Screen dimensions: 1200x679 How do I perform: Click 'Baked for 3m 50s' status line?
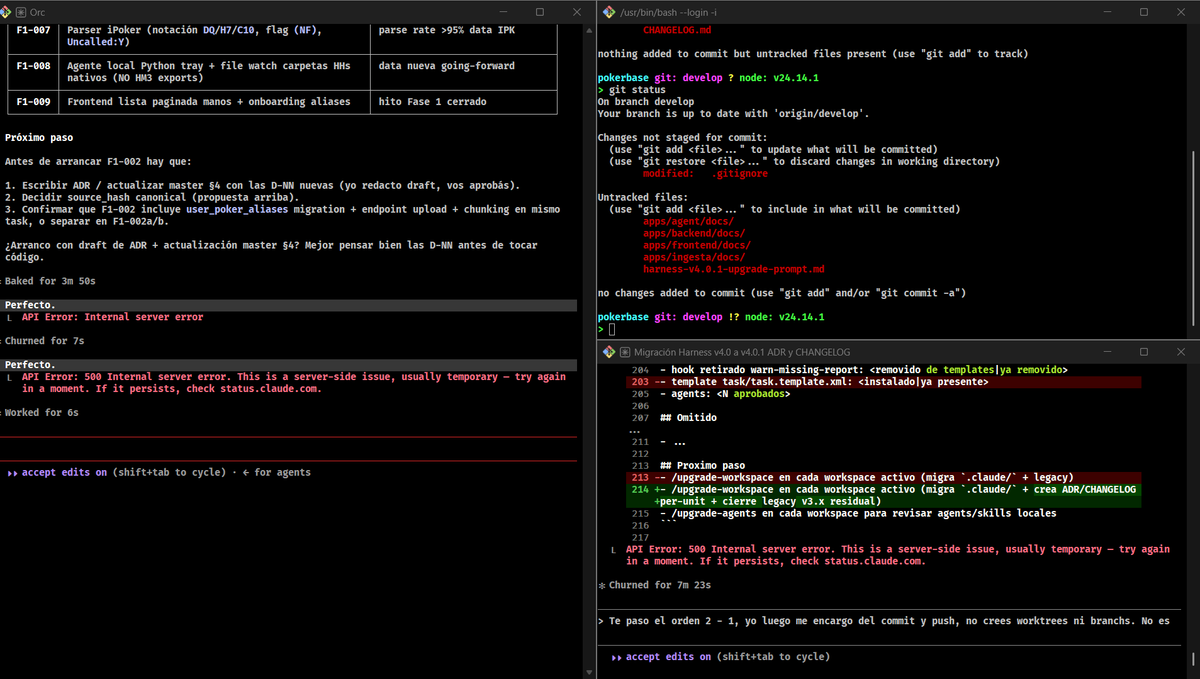click(x=50, y=281)
